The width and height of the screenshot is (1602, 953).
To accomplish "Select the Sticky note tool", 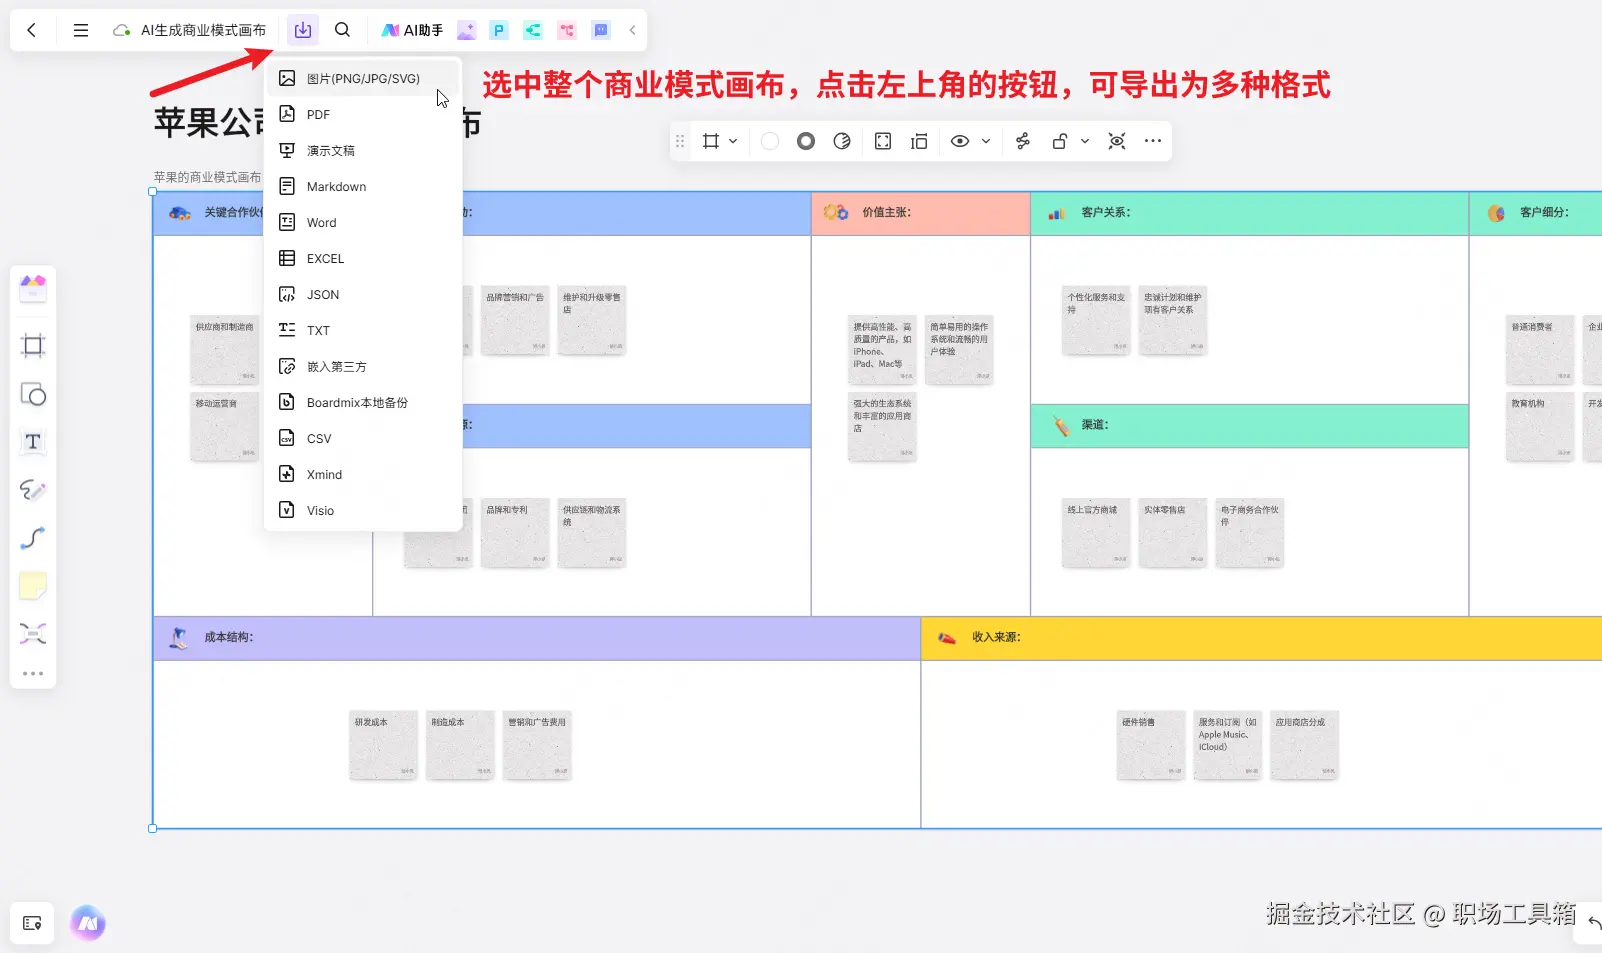I will 33,586.
